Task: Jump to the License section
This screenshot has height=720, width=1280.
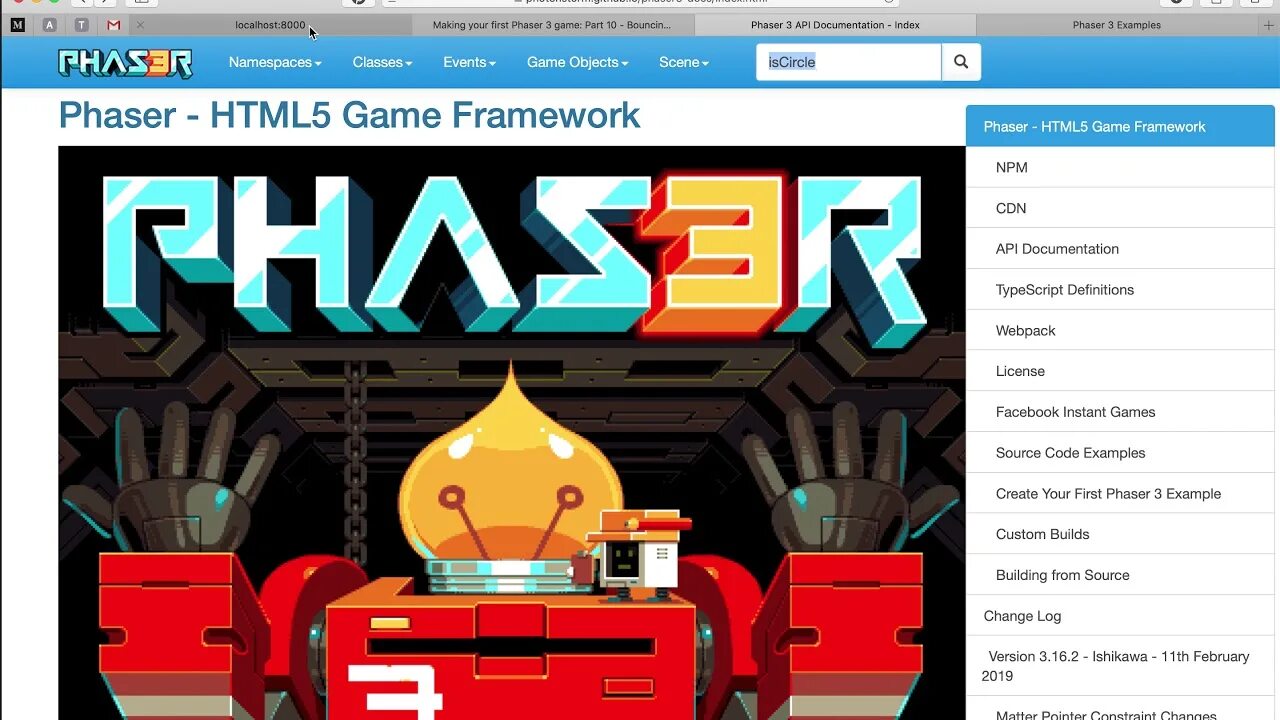Action: (1120, 371)
